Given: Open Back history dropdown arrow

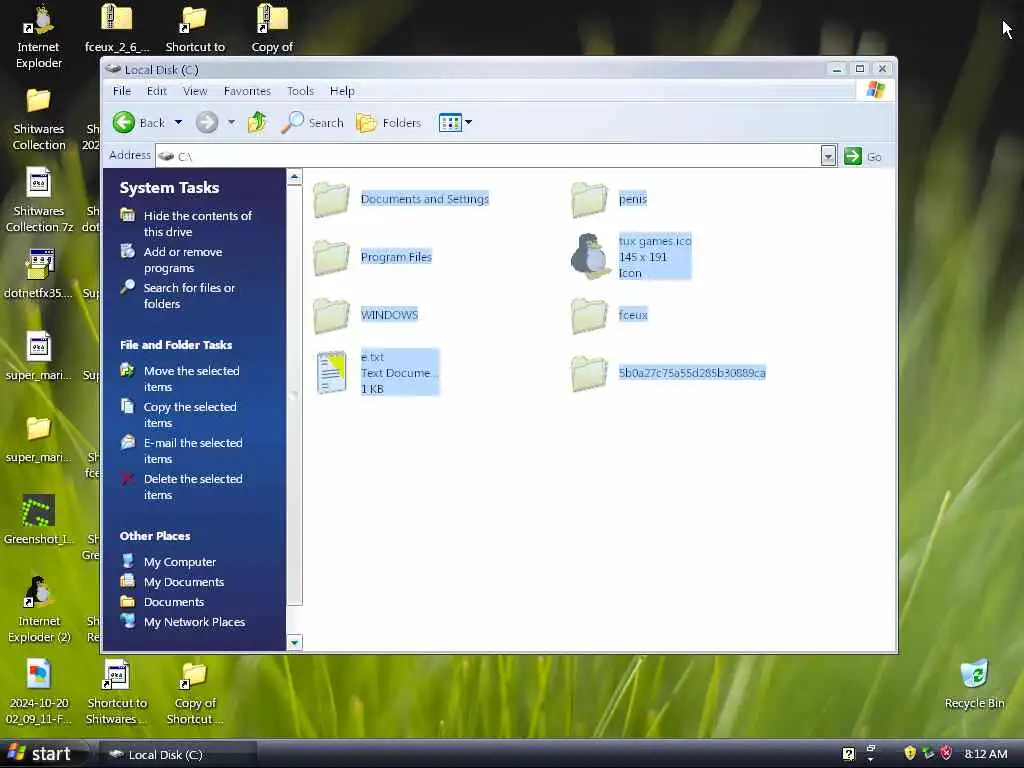Looking at the screenshot, I should (178, 122).
